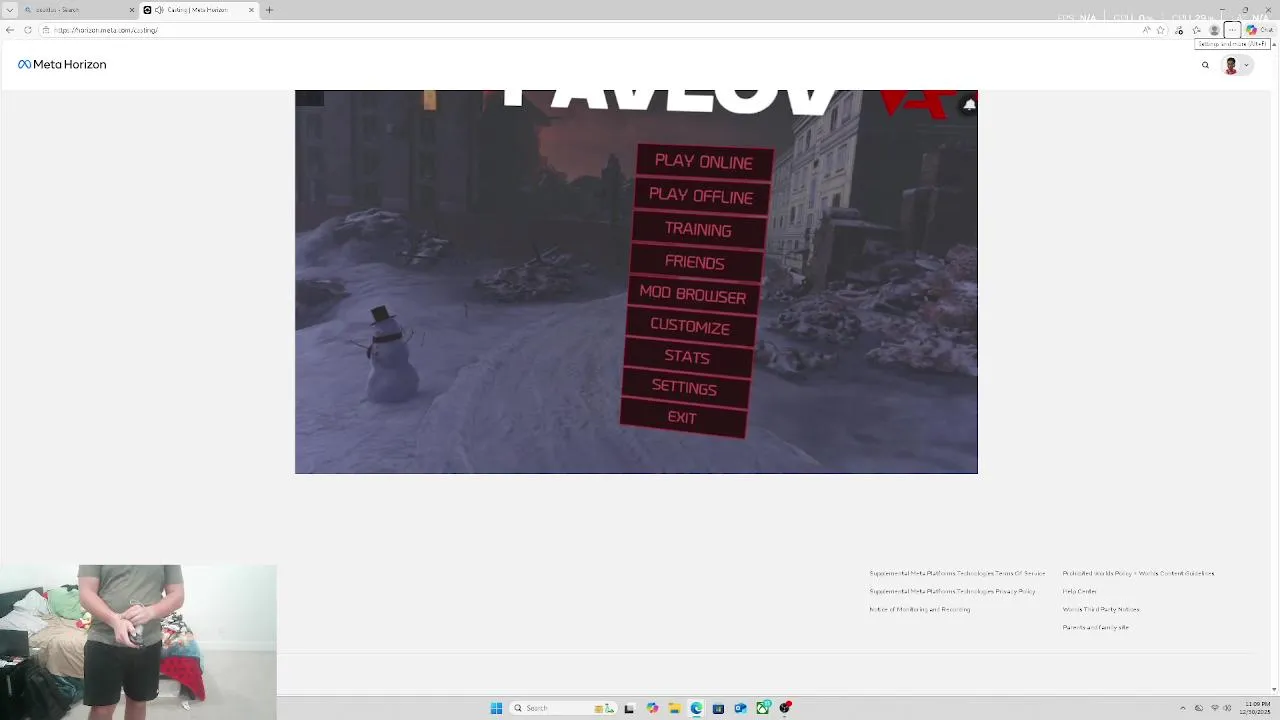Open File Explorer from the taskbar
1280x720 pixels.
point(674,708)
